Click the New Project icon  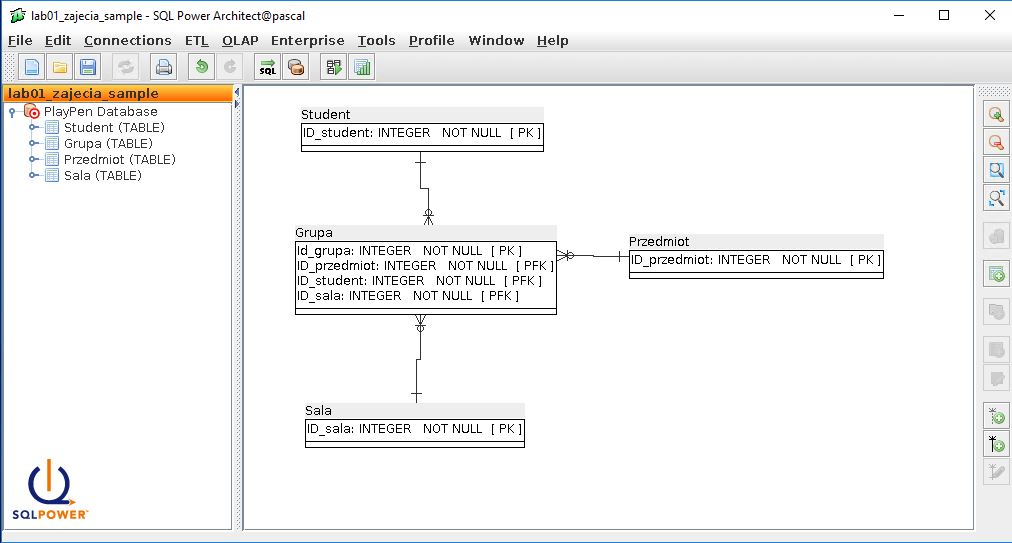pyautogui.click(x=32, y=68)
